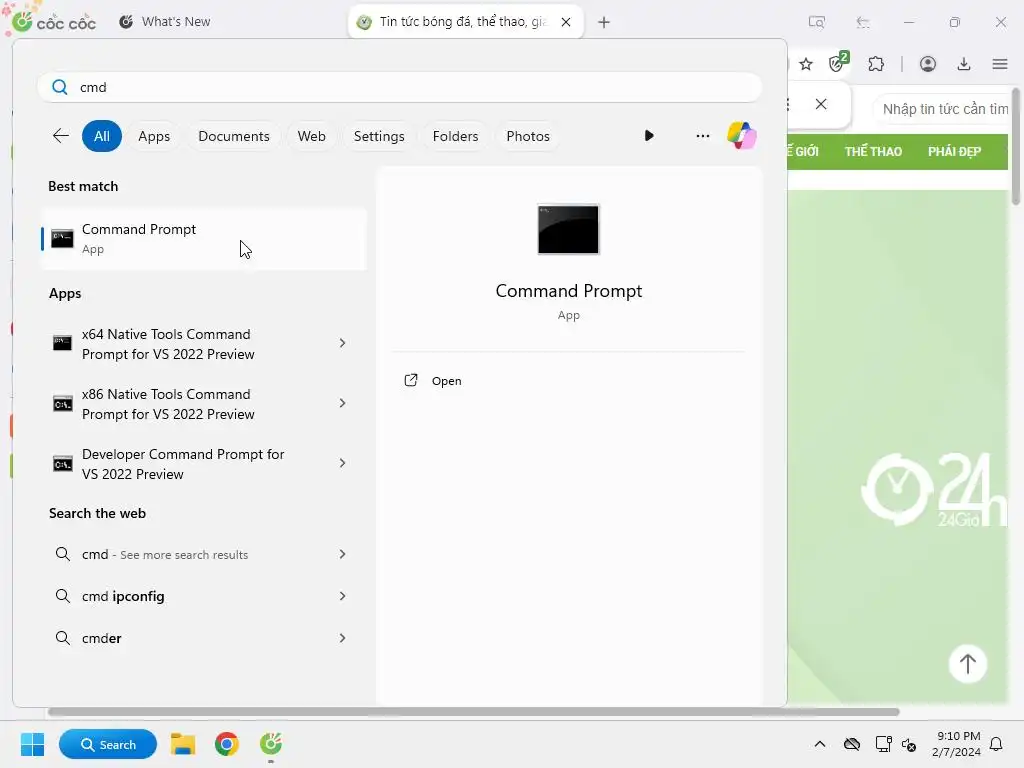Close the Tin tức bóng đá tab
1024x768 pixels.
(x=566, y=22)
